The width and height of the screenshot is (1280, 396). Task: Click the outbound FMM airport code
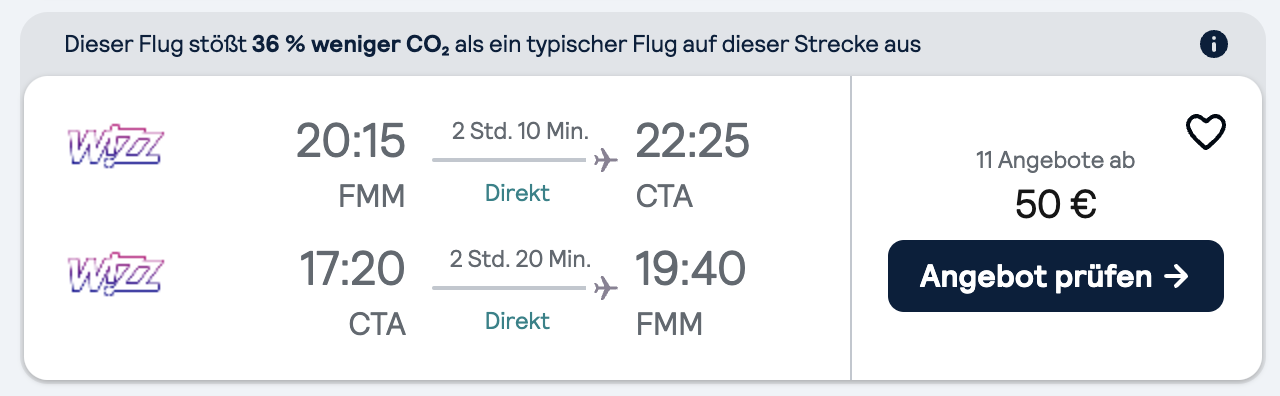coord(372,197)
